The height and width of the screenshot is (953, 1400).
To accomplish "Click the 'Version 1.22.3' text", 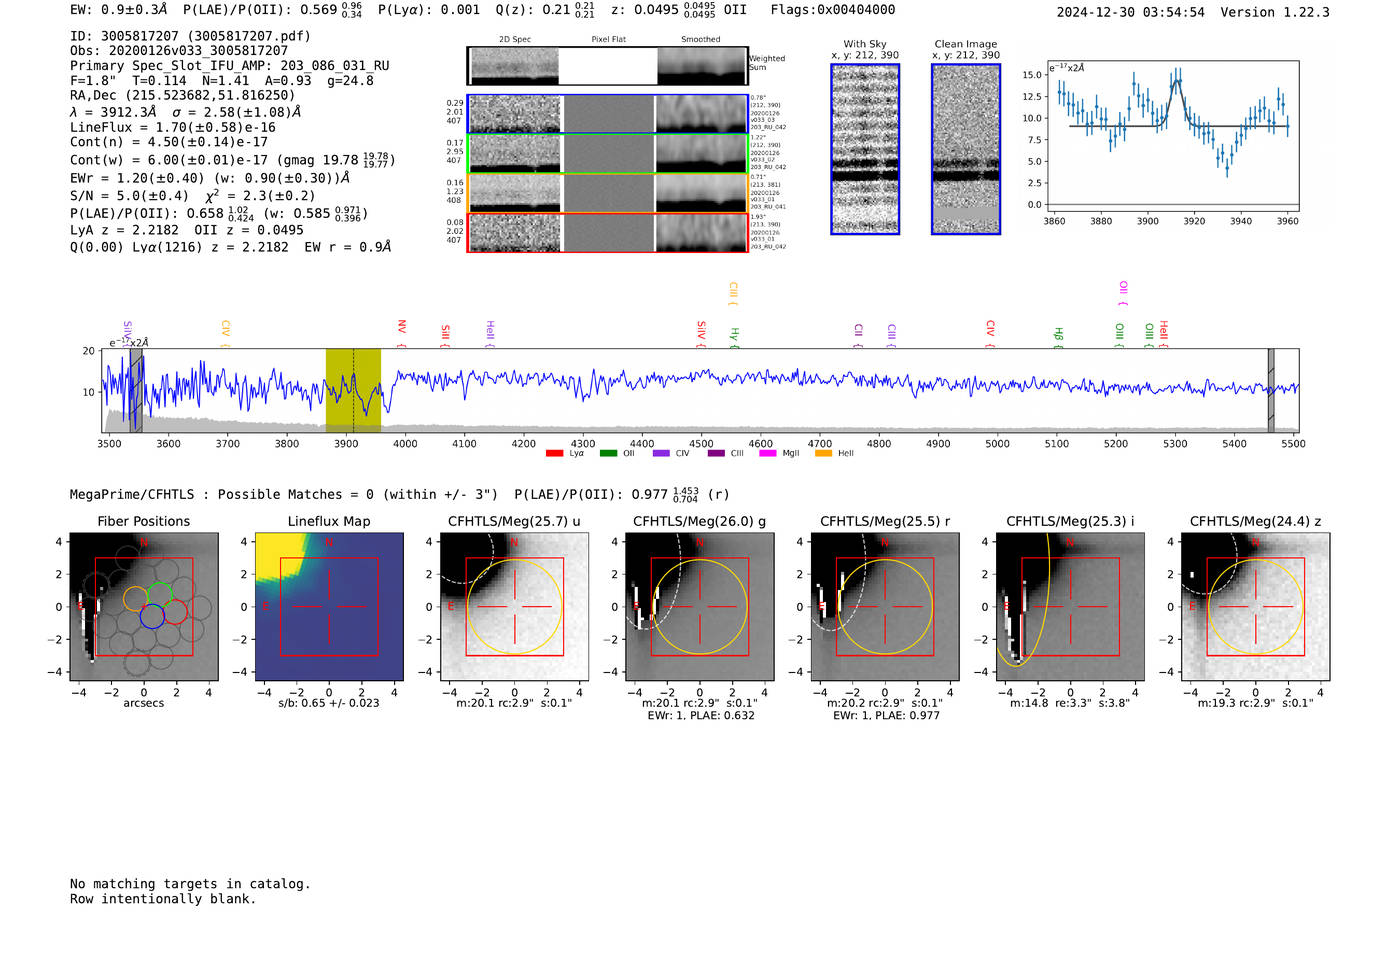I will pos(1275,13).
